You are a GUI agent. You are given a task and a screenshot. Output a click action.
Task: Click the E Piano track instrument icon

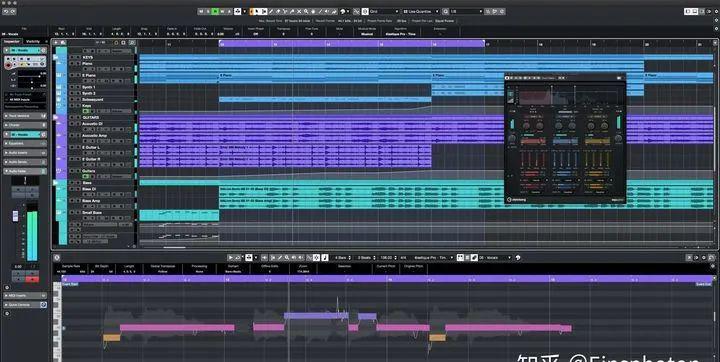(x=58, y=75)
